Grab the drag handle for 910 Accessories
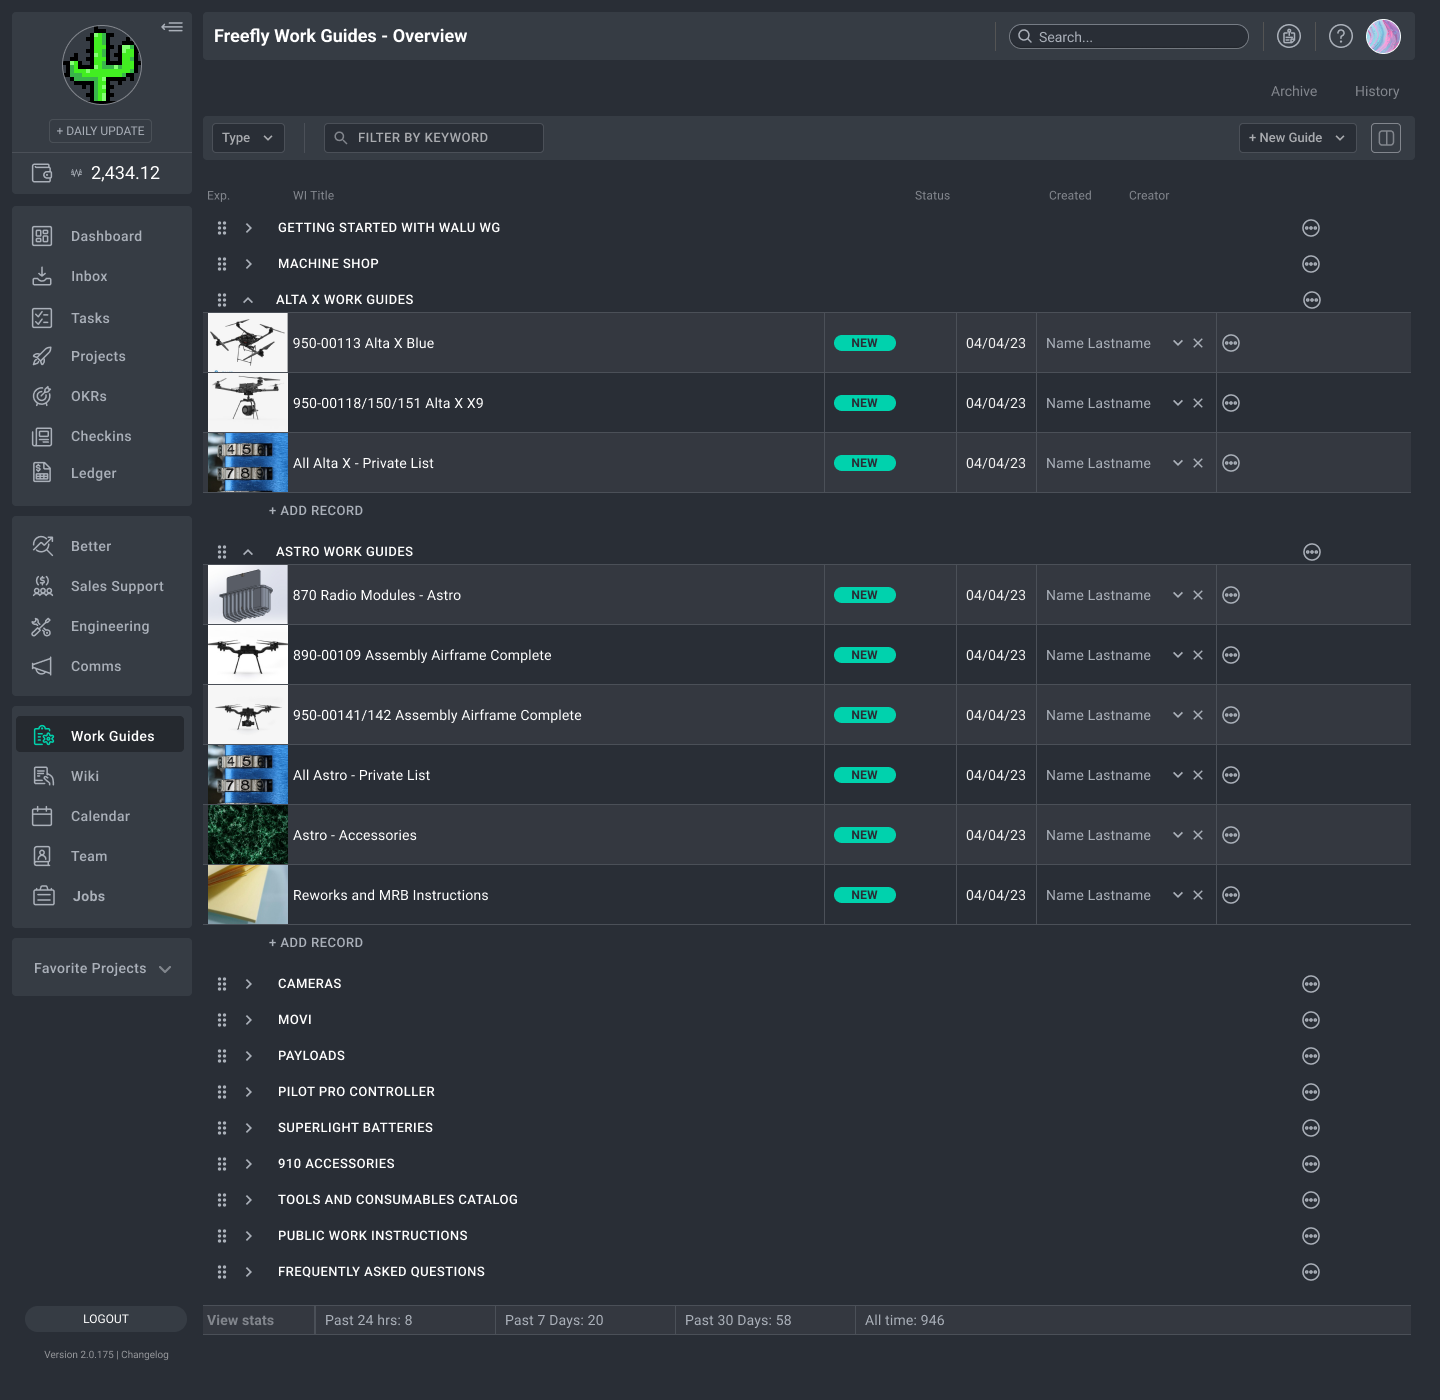Image resolution: width=1440 pixels, height=1400 pixels. 222,1164
